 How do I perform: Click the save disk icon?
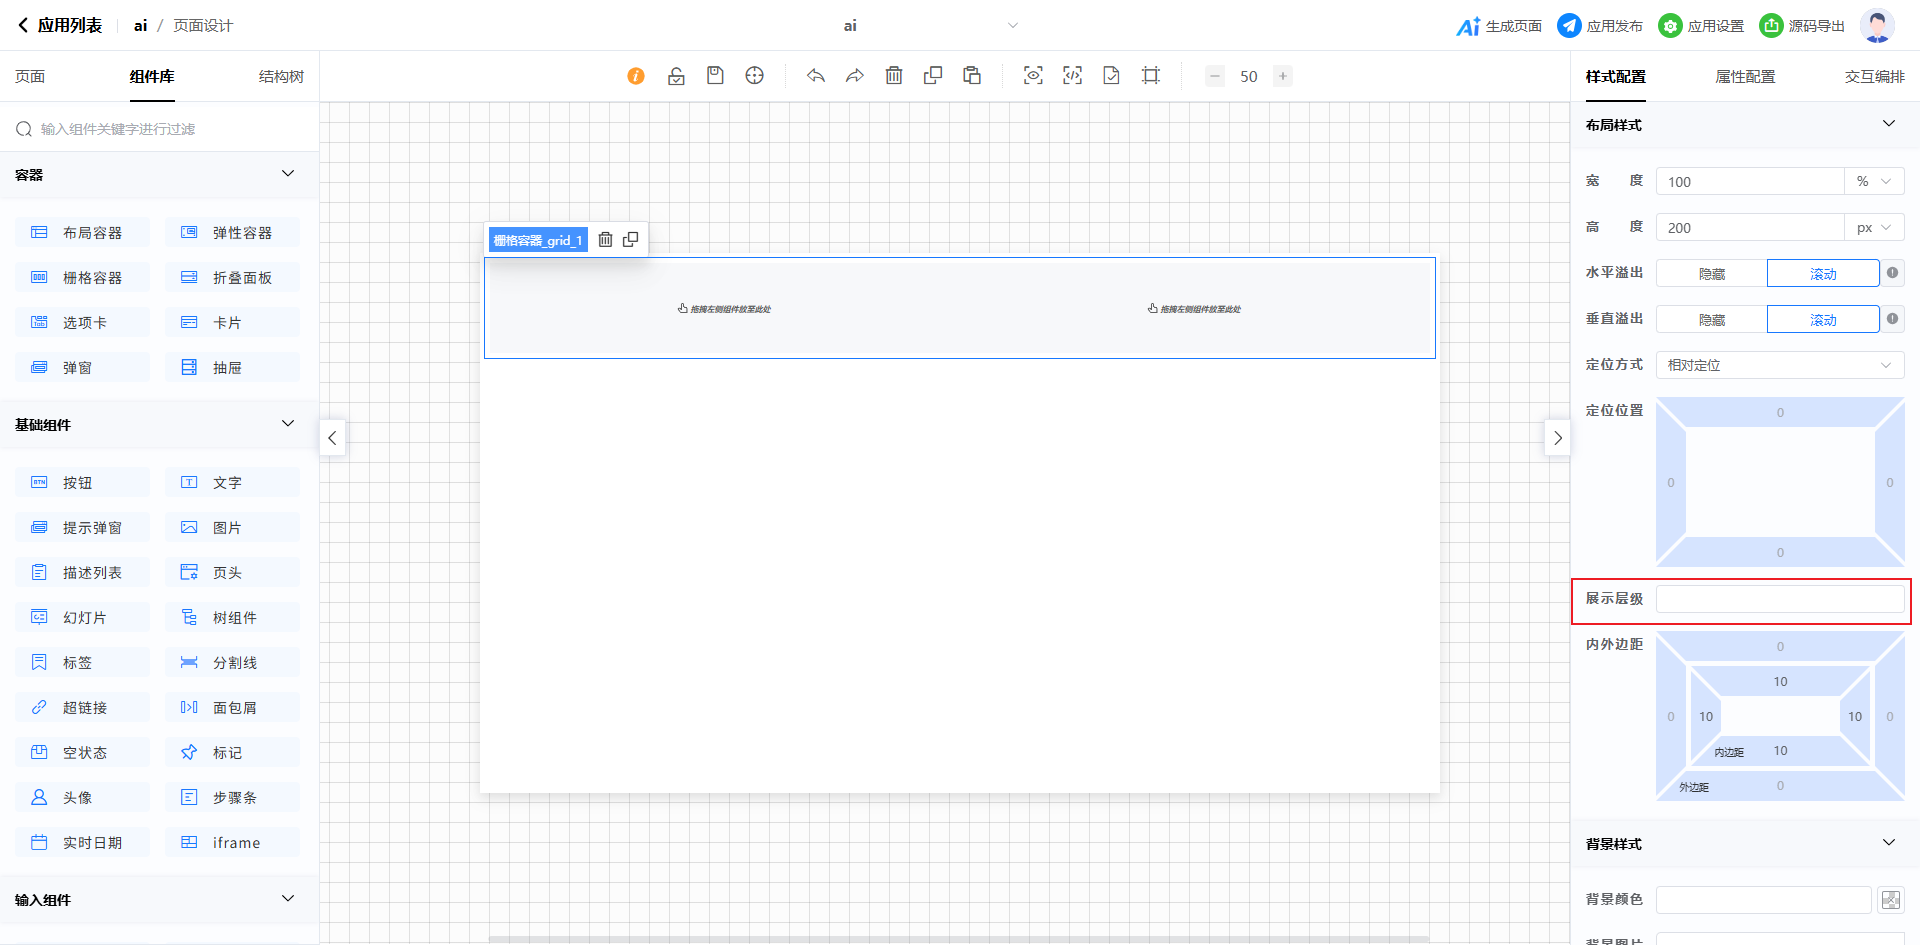715,76
